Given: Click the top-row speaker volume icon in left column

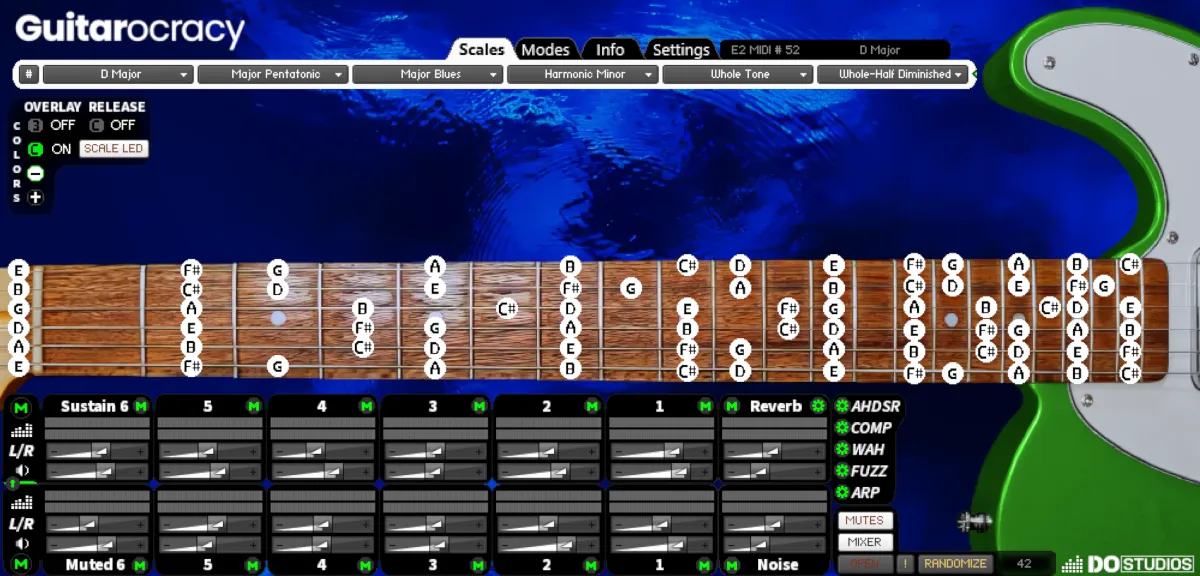Looking at the screenshot, I should tap(21, 471).
